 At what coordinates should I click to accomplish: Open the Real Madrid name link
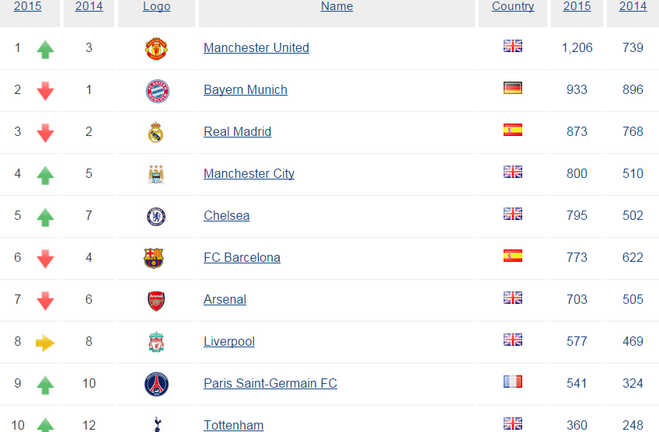(237, 132)
